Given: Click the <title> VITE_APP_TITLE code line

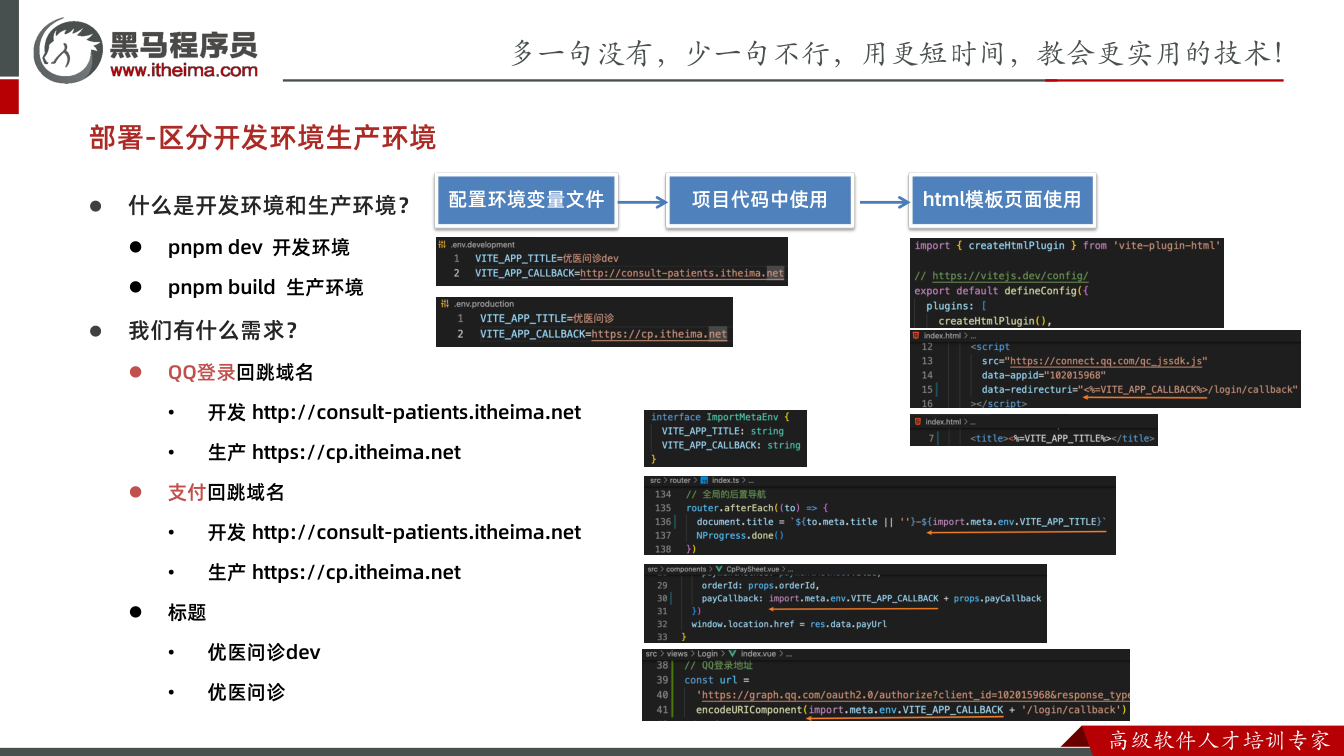Looking at the screenshot, I should [1062, 438].
